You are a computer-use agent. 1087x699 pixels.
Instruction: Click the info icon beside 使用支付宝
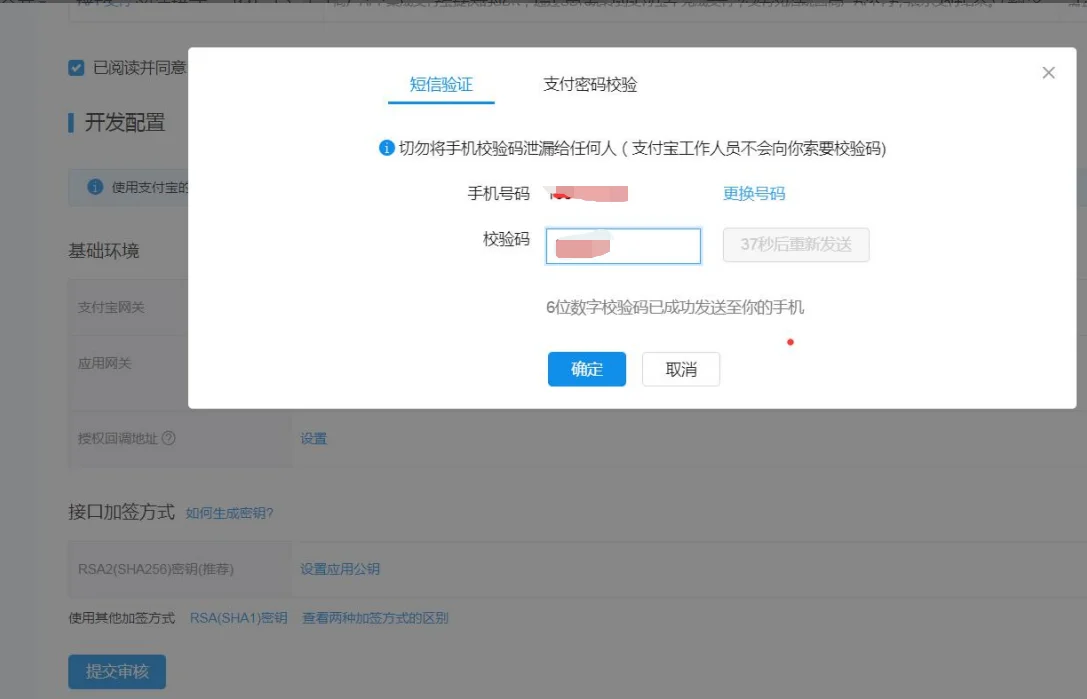tap(95, 187)
